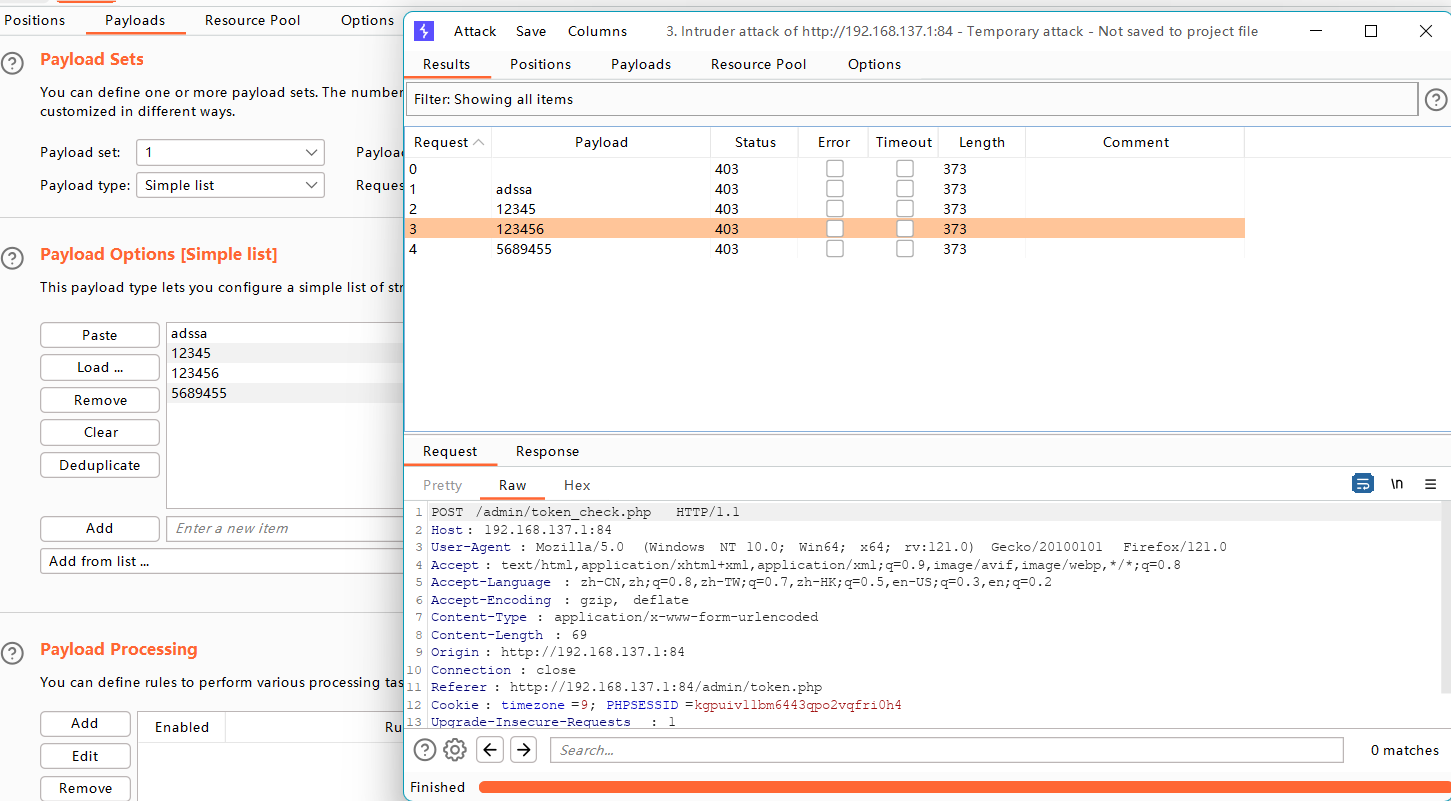Click the request viewer vertical scrollbar
This screenshot has width=1451, height=801.
pos(1445,597)
